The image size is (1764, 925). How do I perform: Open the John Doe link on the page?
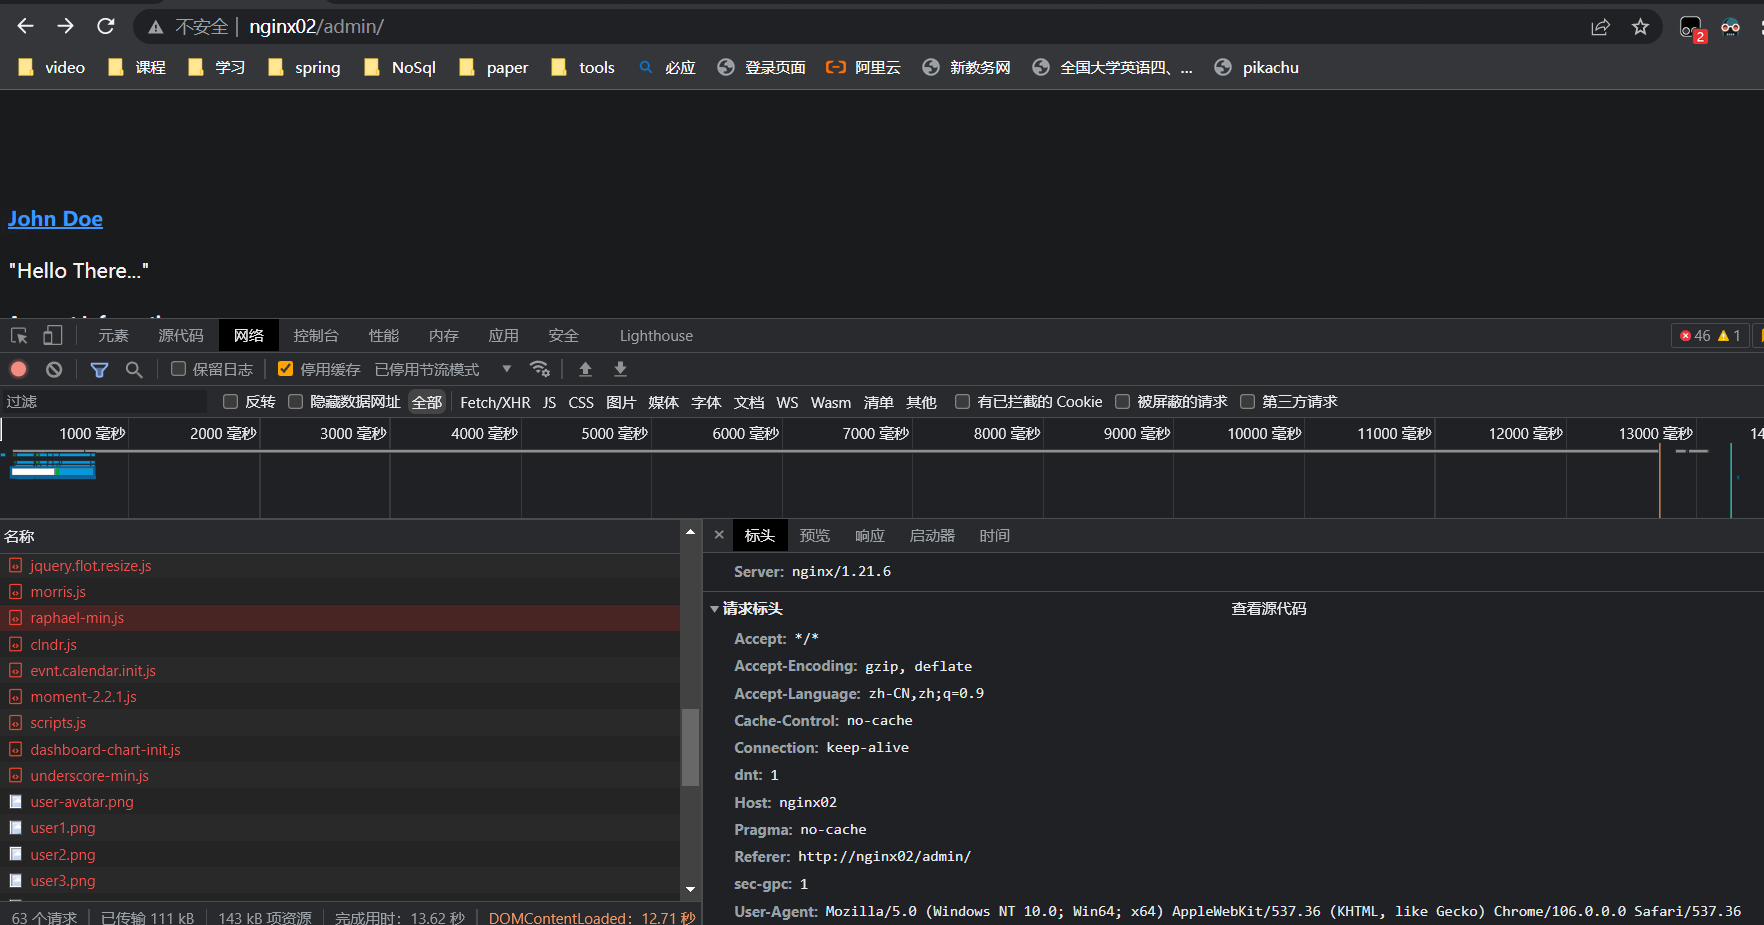55,219
